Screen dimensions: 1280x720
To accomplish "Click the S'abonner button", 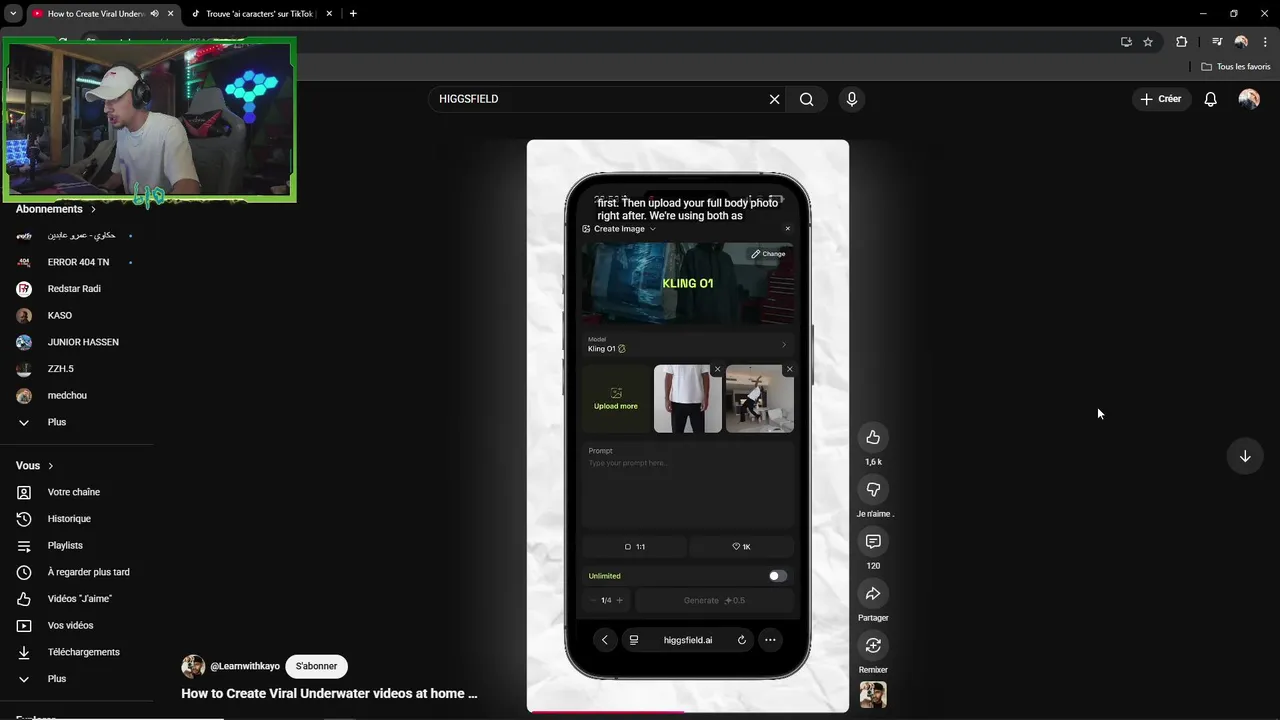I will point(316,666).
